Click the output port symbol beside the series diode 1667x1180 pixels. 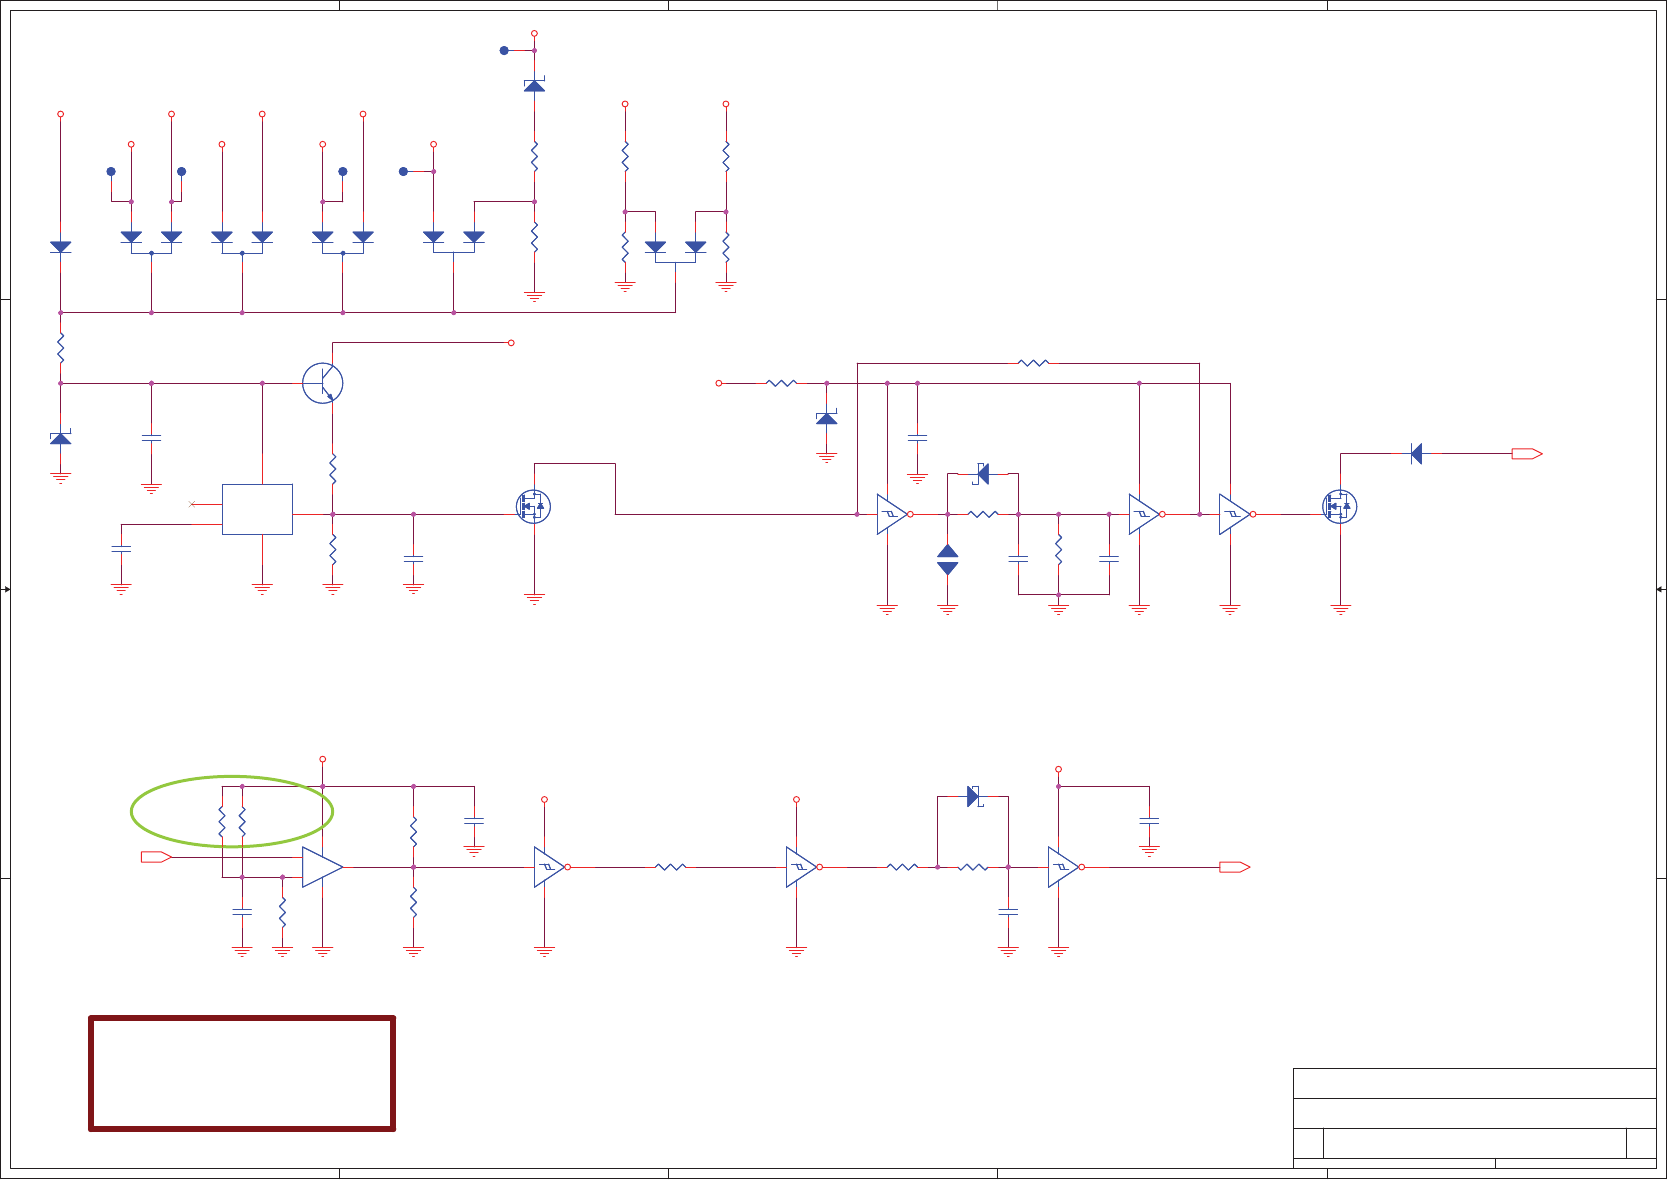[1527, 454]
